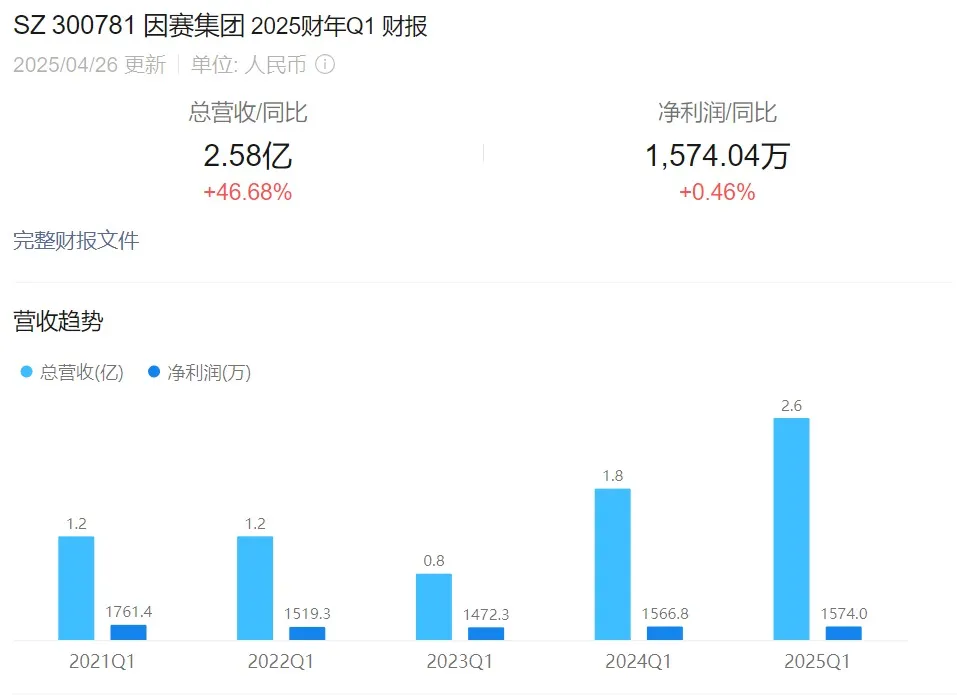Click the 2021Q1 axis label
The width and height of the screenshot is (957, 700).
coord(102,662)
